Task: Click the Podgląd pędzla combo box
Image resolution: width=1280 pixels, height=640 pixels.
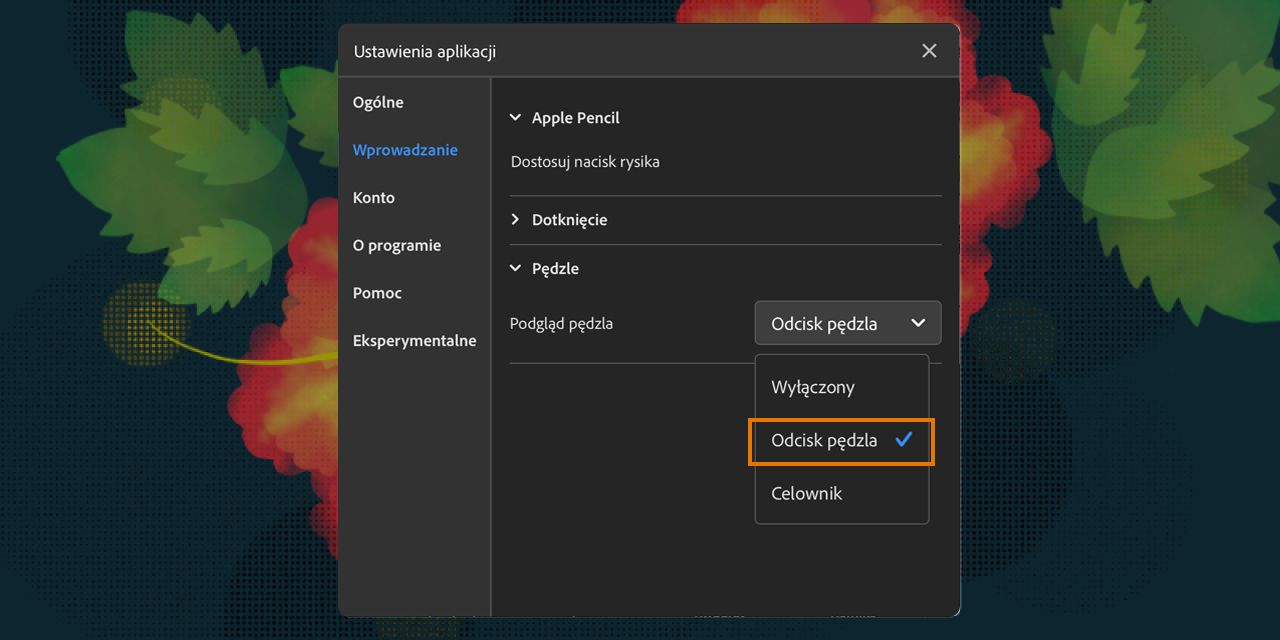Action: [x=847, y=323]
